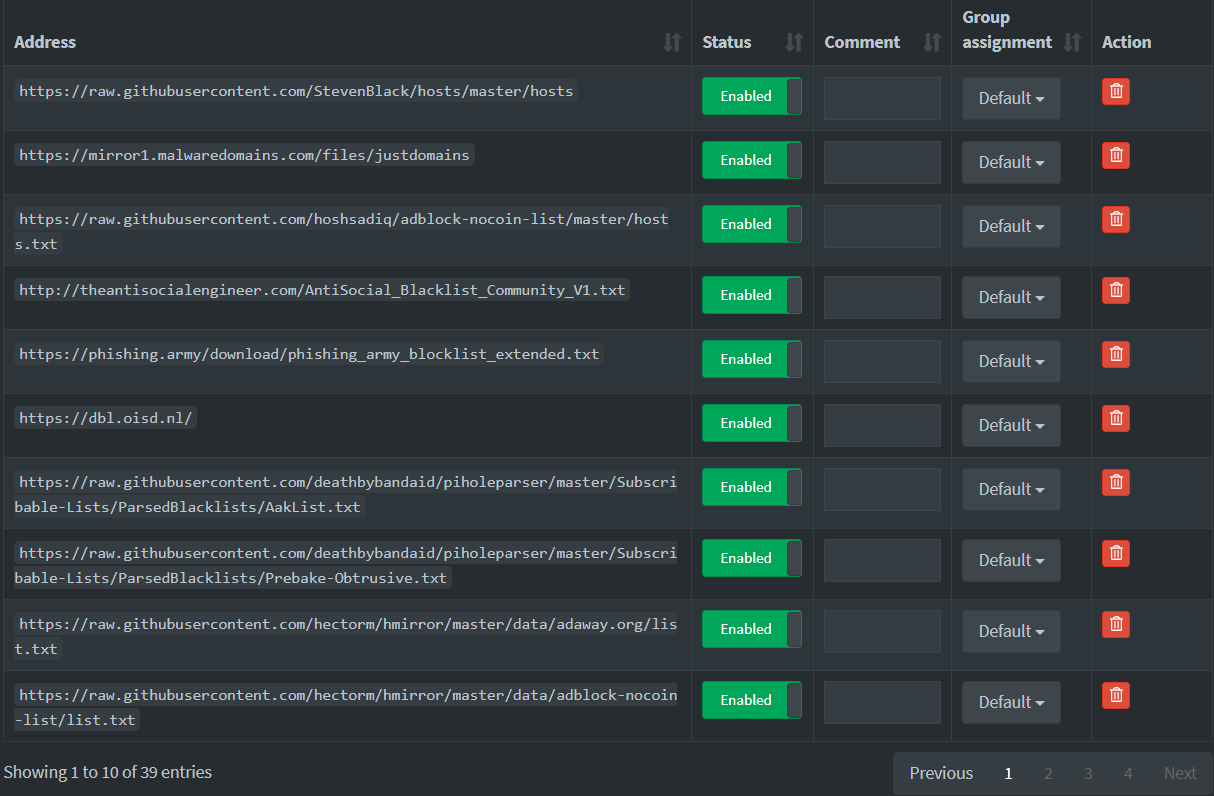Edit comment for AakList.txt row
The height and width of the screenshot is (796, 1214).
pyautogui.click(x=882, y=489)
